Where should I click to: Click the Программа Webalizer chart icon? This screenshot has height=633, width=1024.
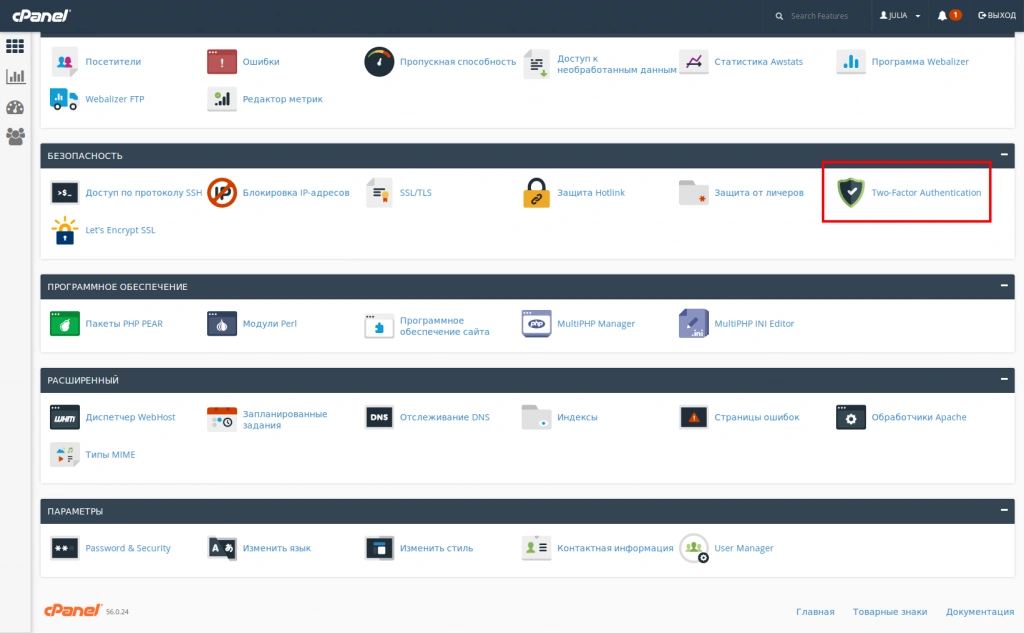[851, 62]
